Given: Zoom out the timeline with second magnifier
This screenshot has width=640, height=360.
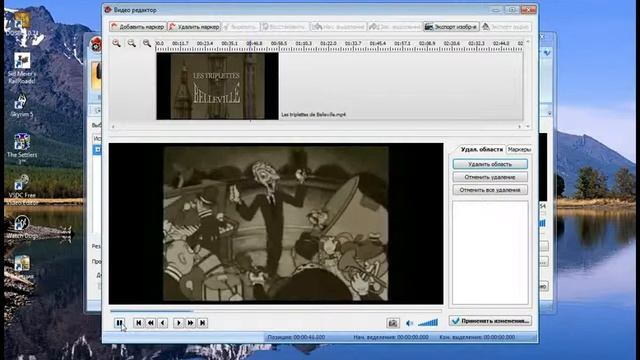Looking at the screenshot, I should [131, 43].
